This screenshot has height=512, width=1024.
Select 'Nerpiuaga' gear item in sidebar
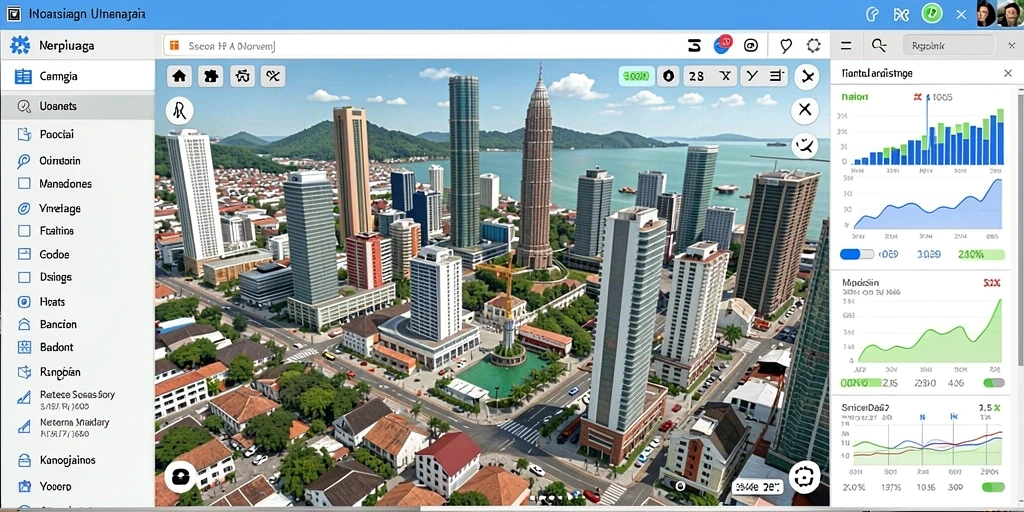77,46
